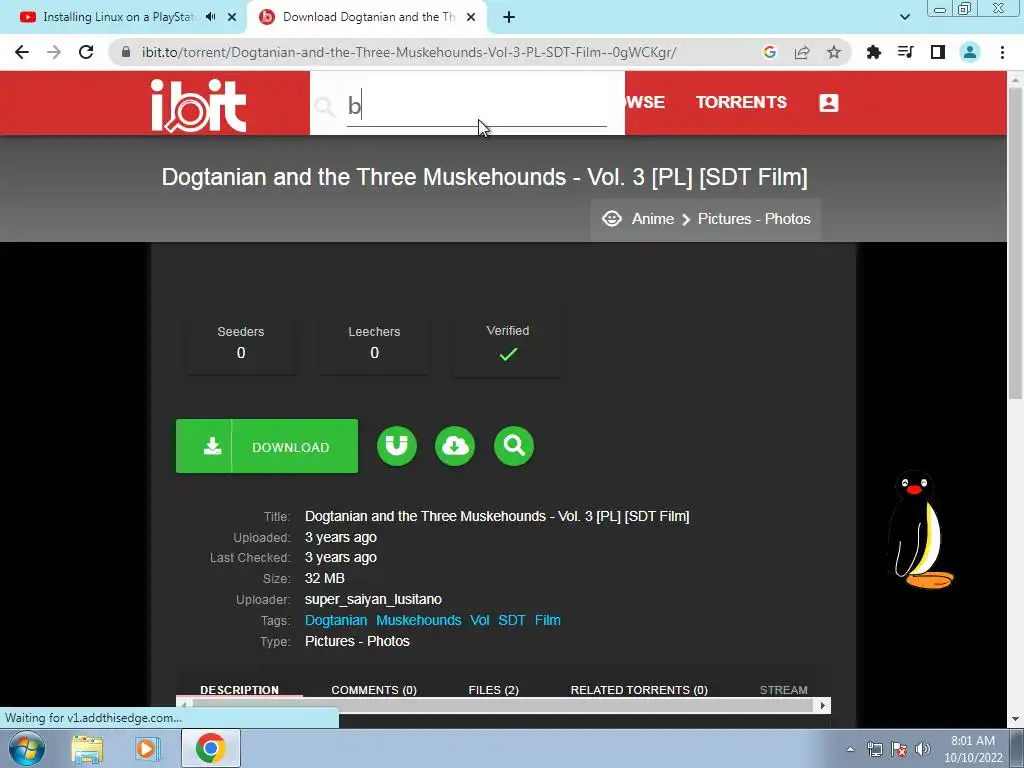Click the green magnet link icon

tap(397, 446)
